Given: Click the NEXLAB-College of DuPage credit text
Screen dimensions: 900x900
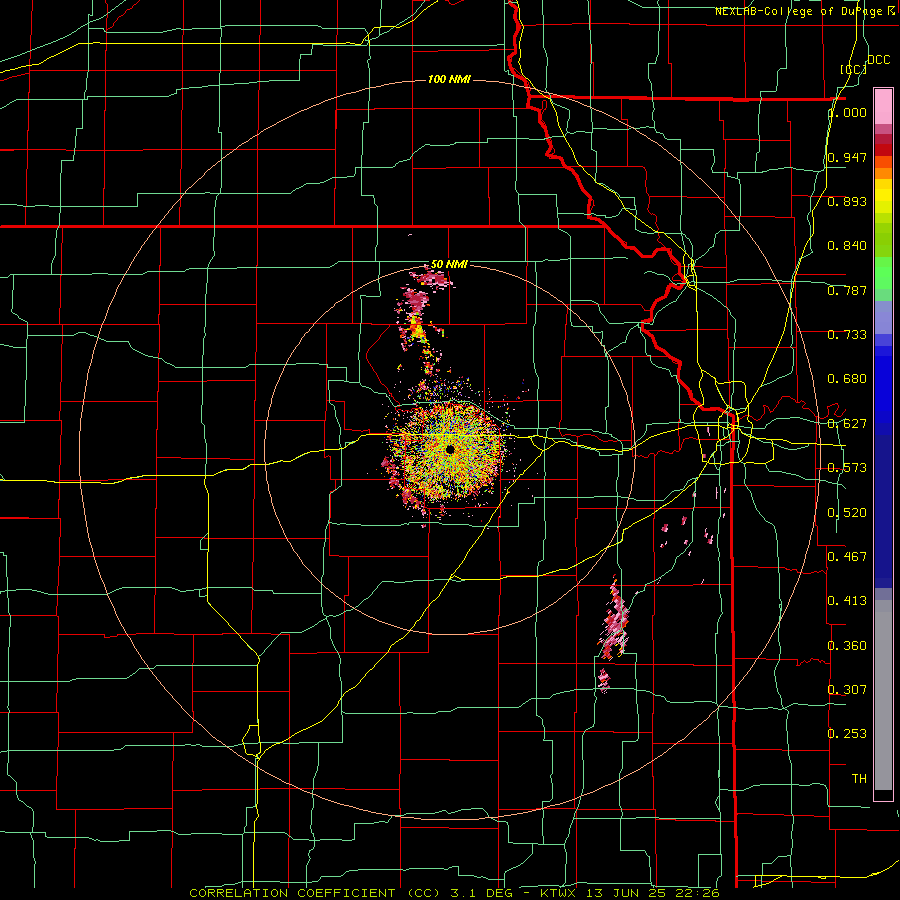Looking at the screenshot, I should 804,11.
